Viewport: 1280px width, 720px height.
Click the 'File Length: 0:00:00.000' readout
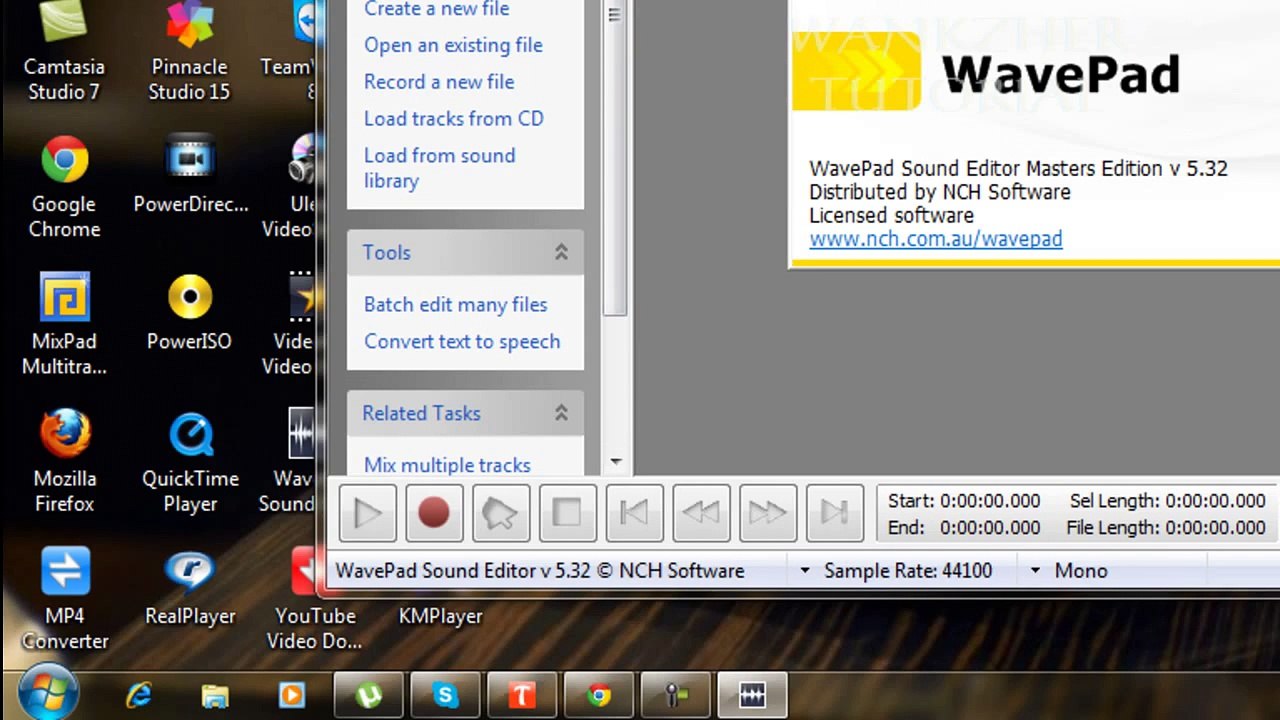tap(1166, 528)
